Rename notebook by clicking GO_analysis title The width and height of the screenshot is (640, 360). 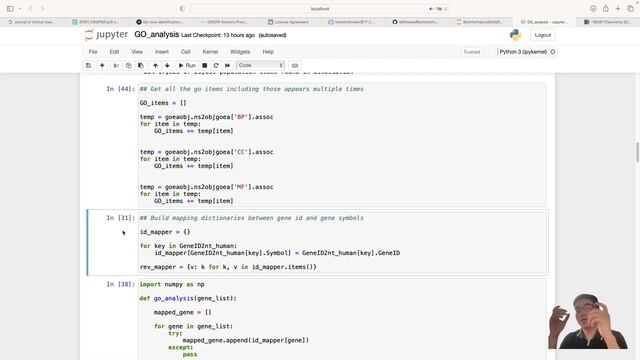pyautogui.click(x=157, y=35)
